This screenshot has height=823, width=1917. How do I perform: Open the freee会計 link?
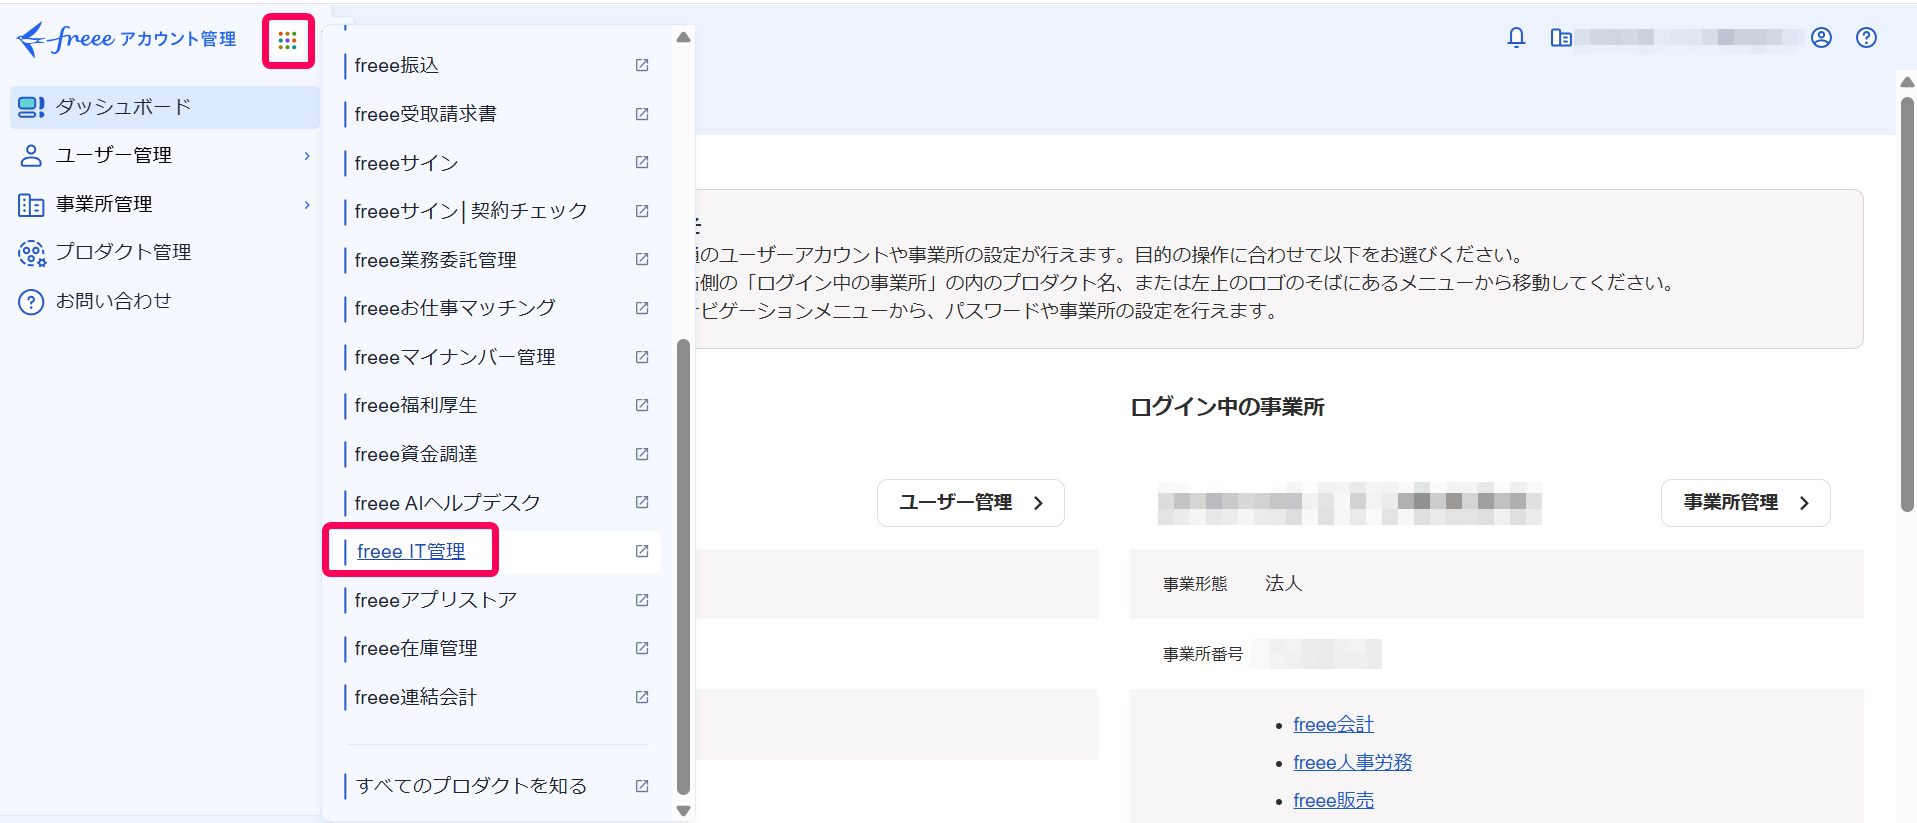(1333, 724)
